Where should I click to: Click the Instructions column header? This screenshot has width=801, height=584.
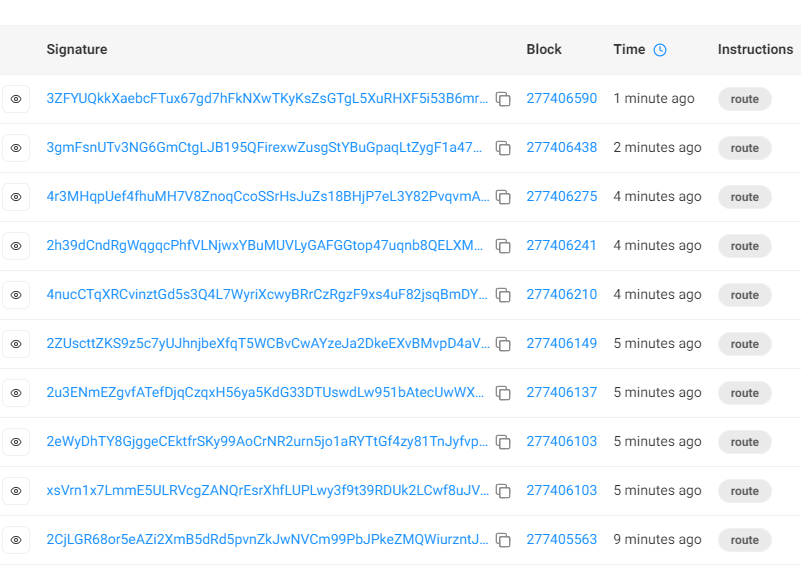point(755,50)
